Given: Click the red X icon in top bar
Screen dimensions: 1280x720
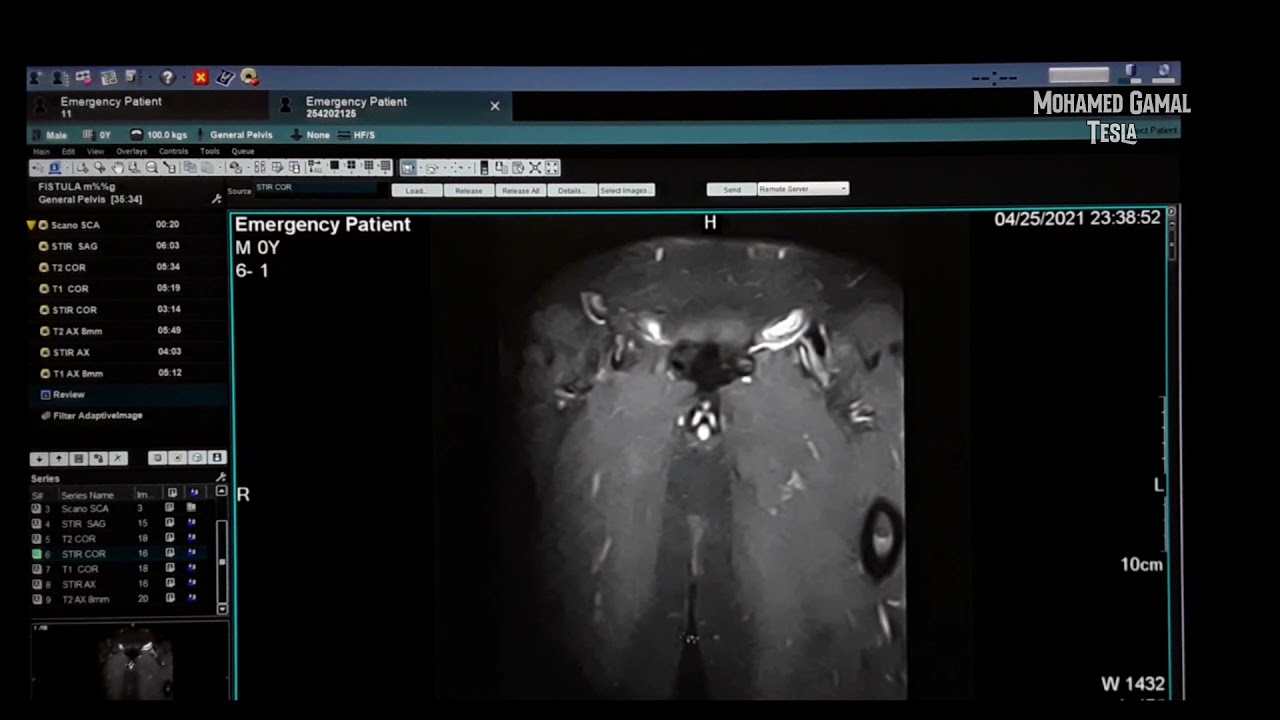Looking at the screenshot, I should [x=201, y=77].
